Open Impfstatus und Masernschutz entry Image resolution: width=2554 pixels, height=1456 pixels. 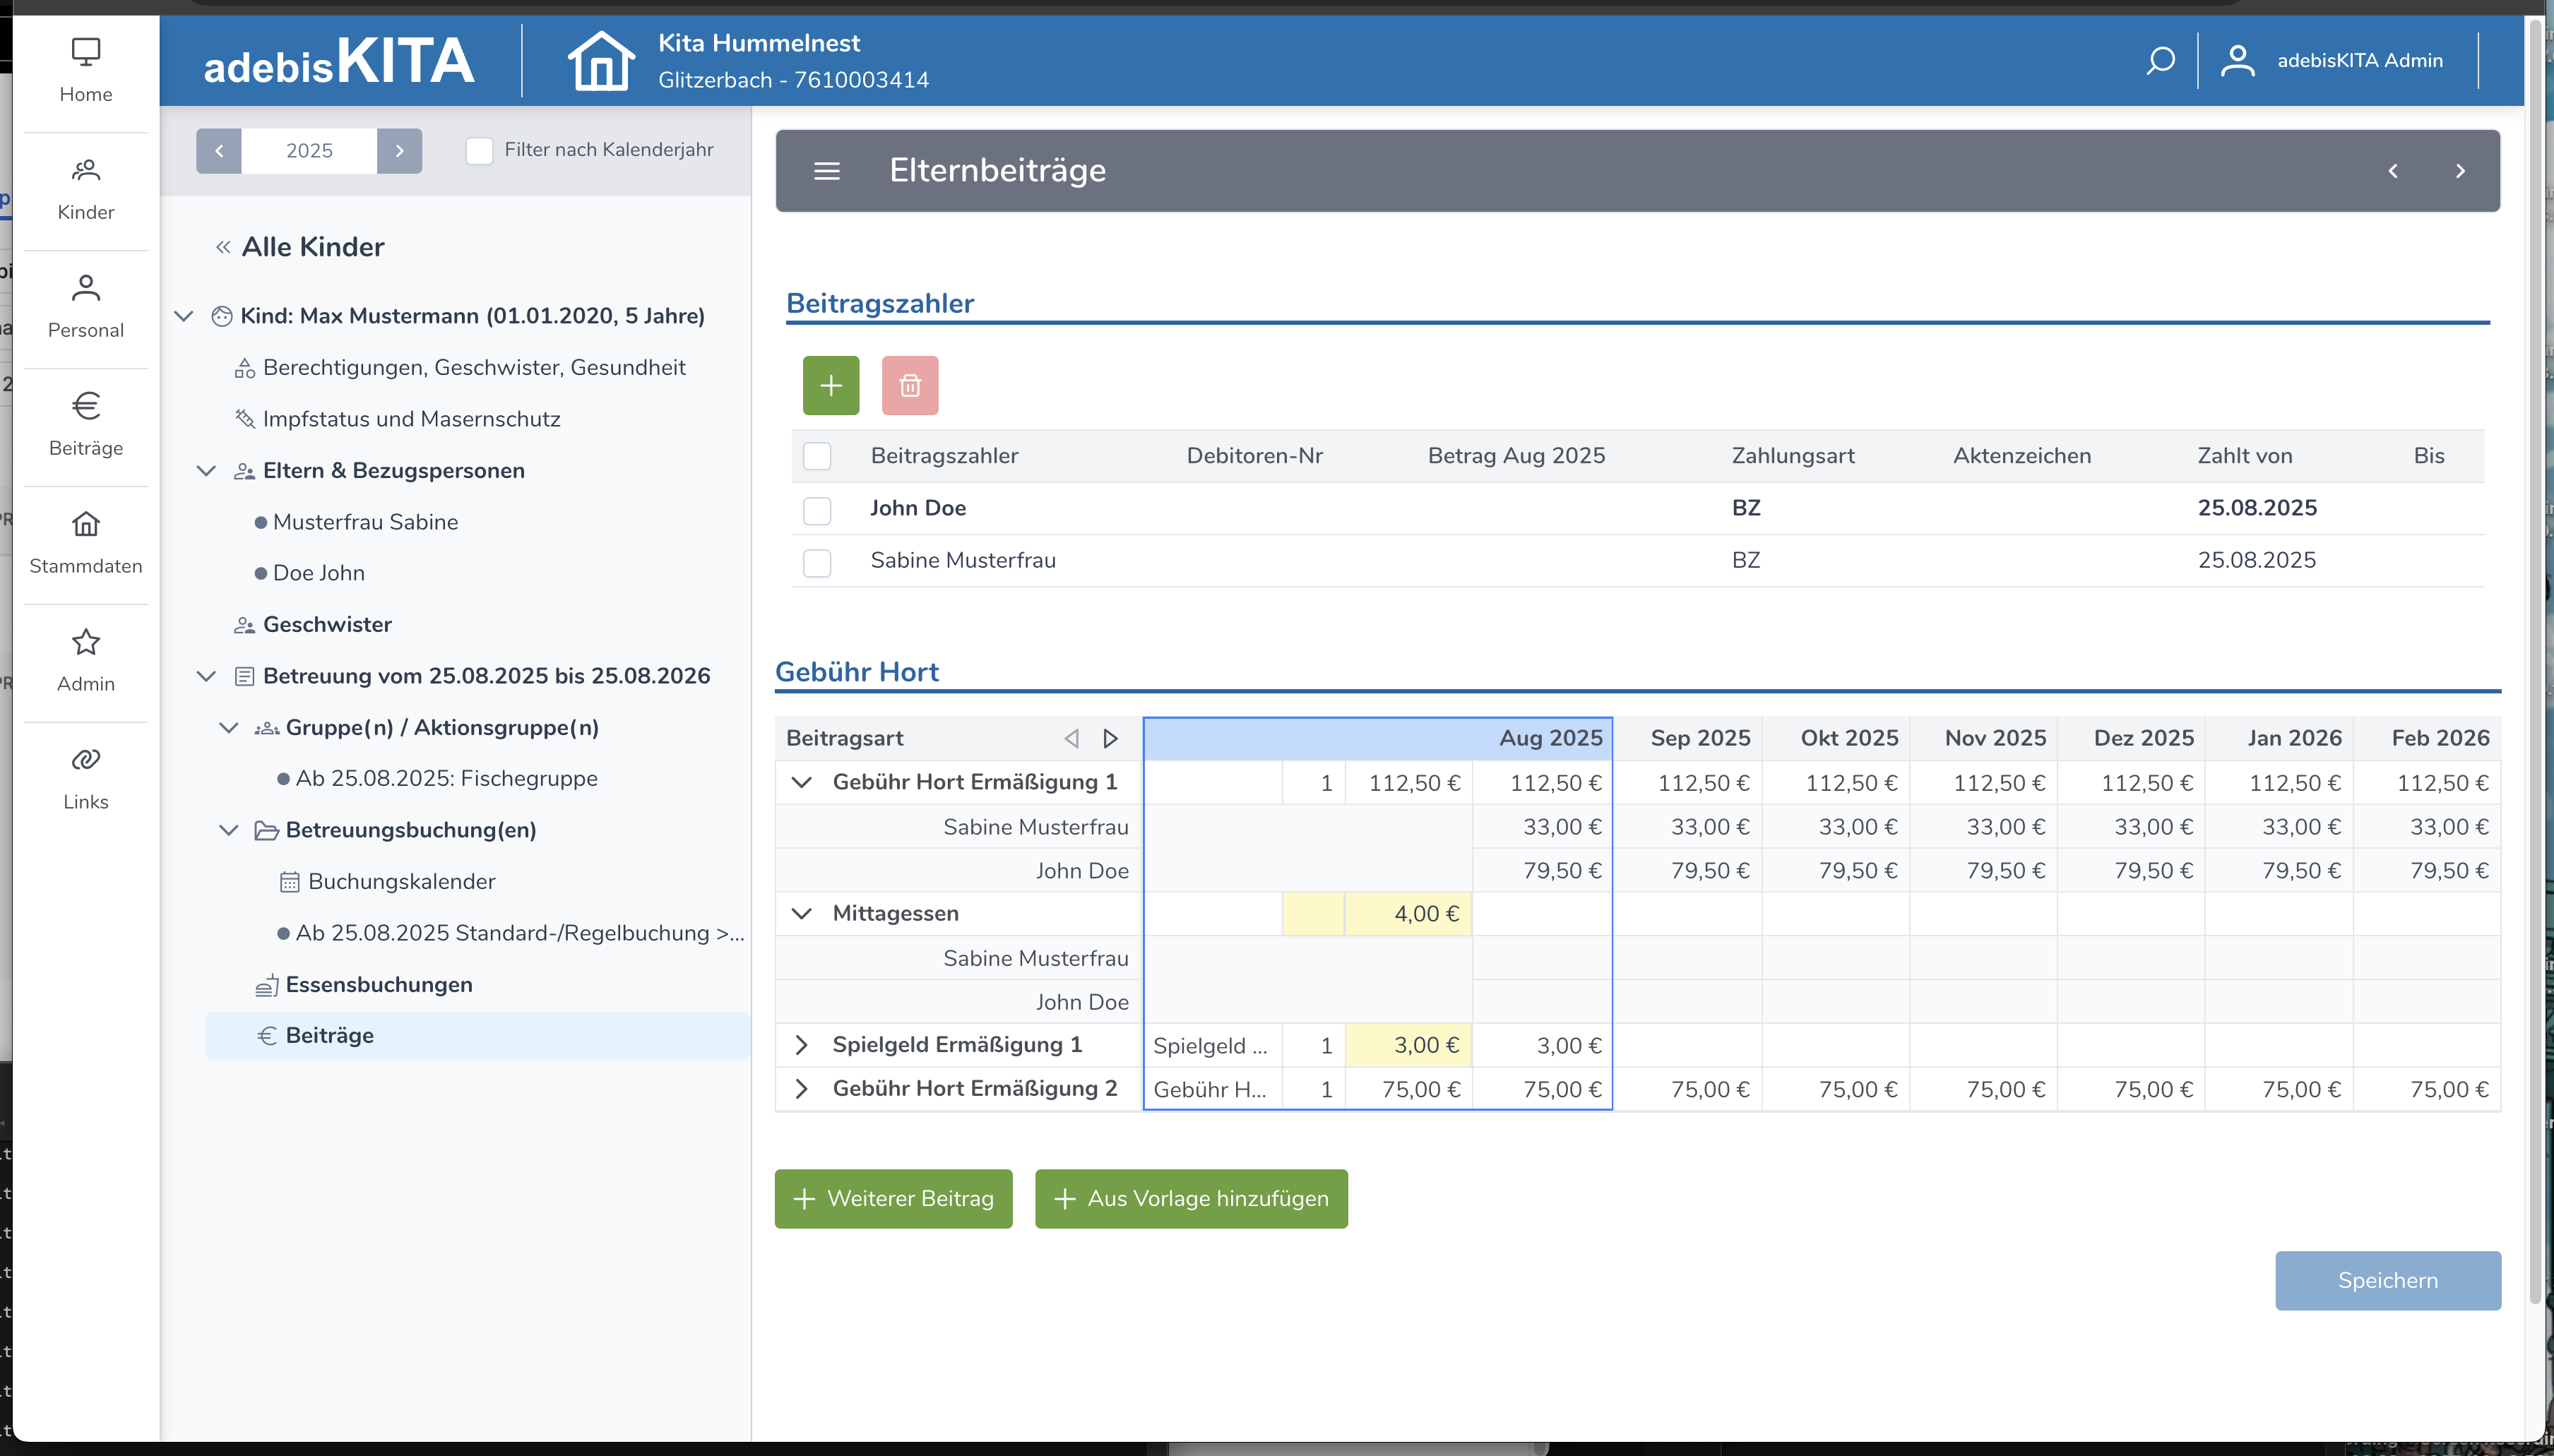(410, 420)
